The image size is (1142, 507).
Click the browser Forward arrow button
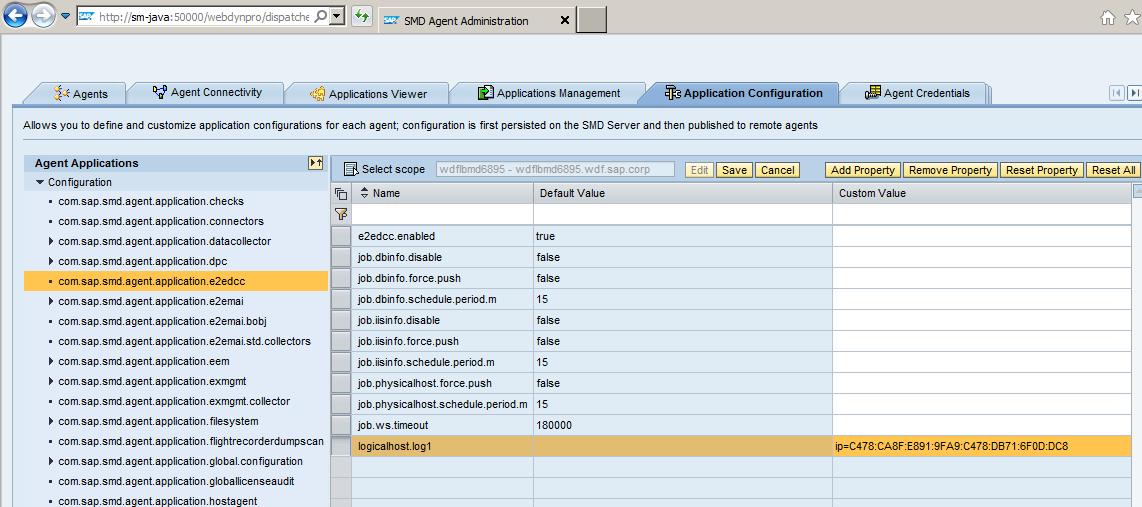point(44,15)
